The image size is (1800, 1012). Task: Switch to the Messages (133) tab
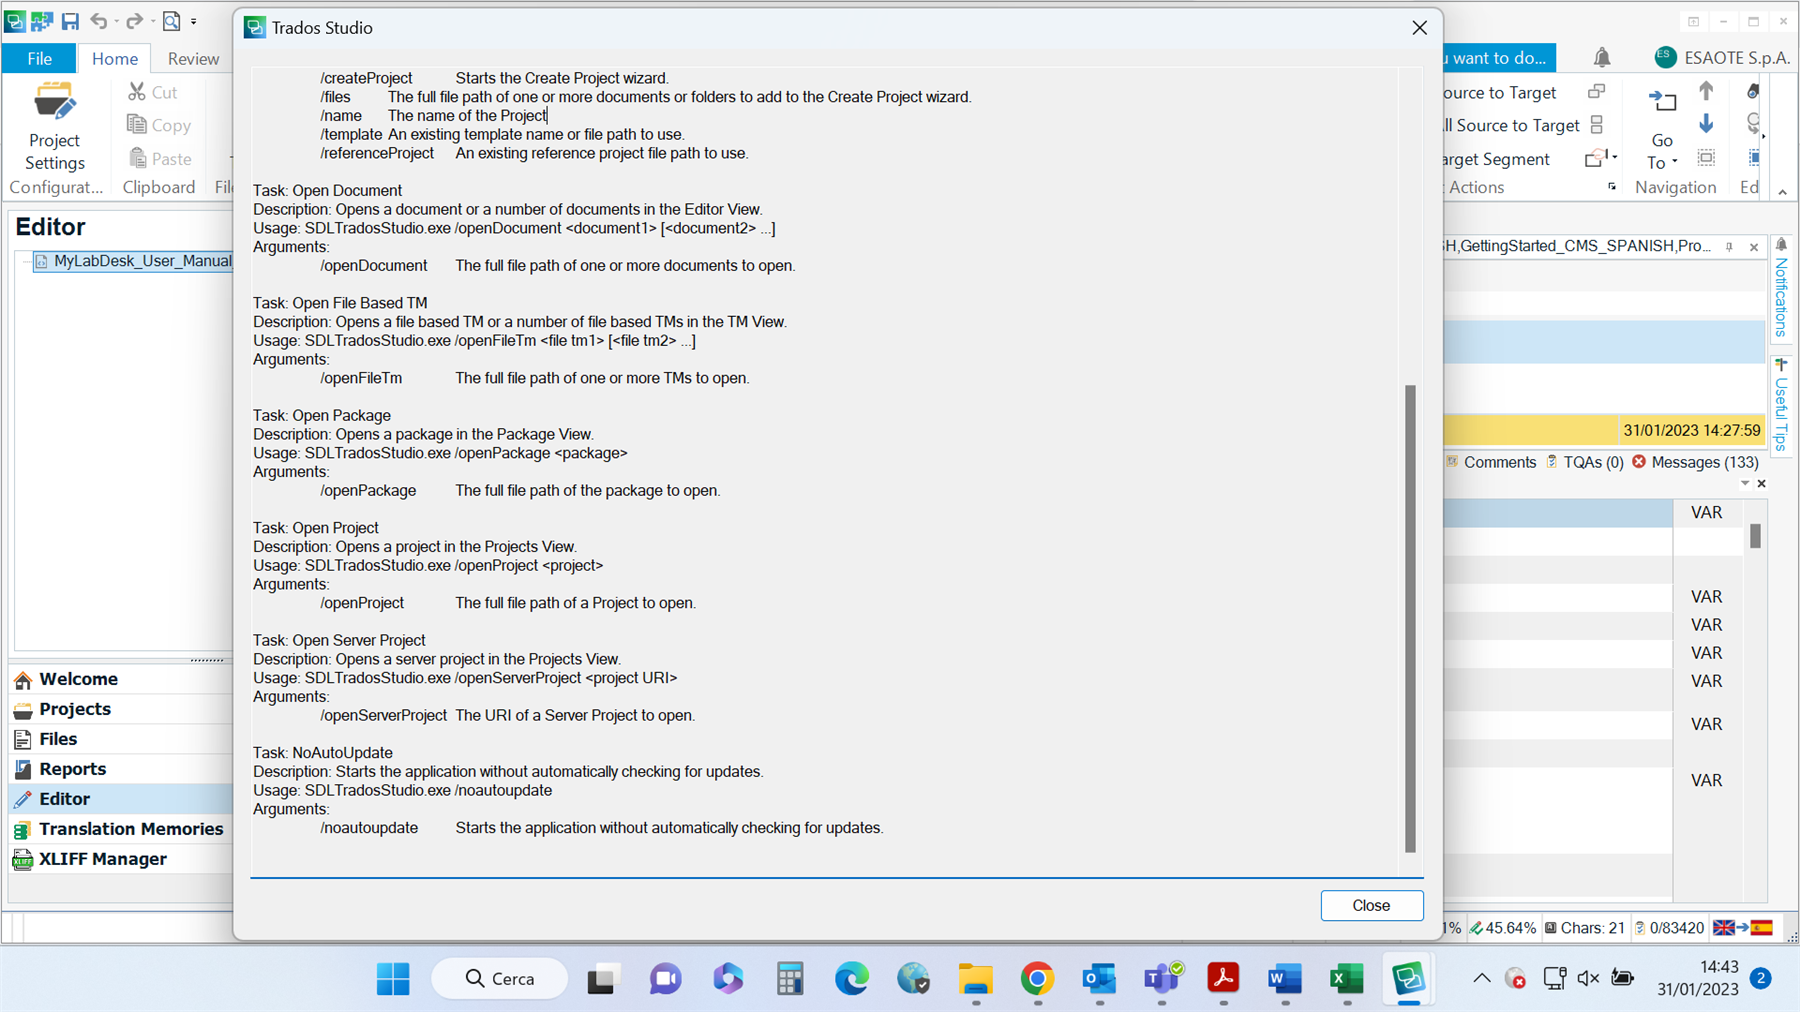1695,462
